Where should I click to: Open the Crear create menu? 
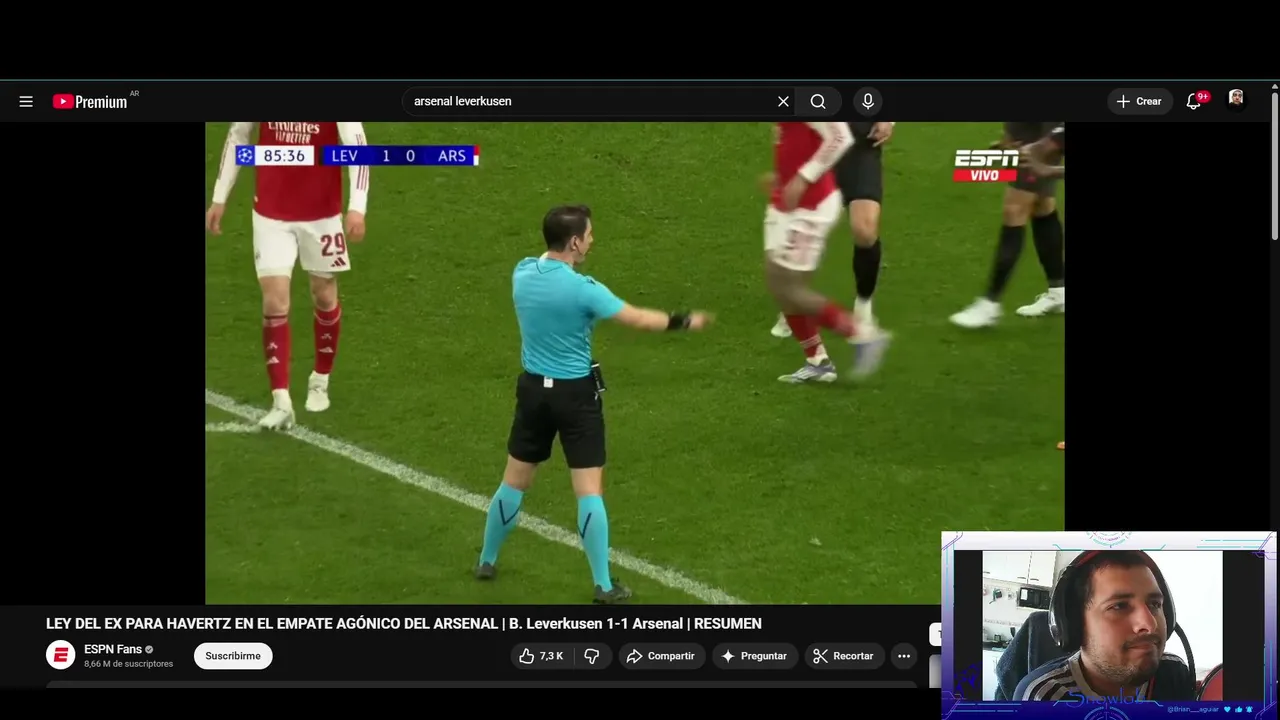click(x=1139, y=101)
